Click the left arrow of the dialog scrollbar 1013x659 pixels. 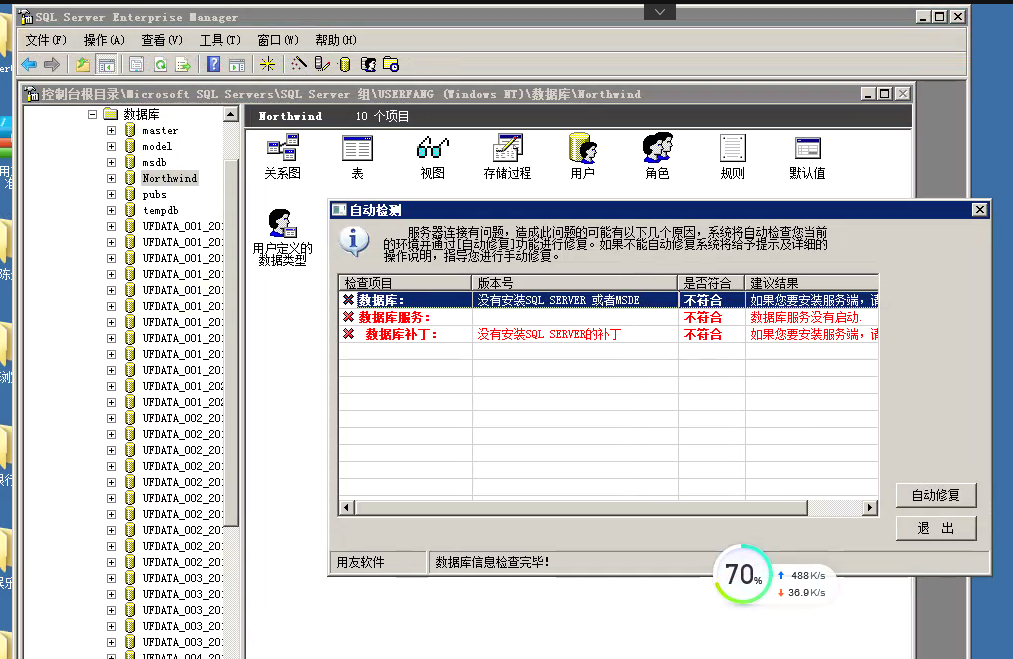coord(347,508)
